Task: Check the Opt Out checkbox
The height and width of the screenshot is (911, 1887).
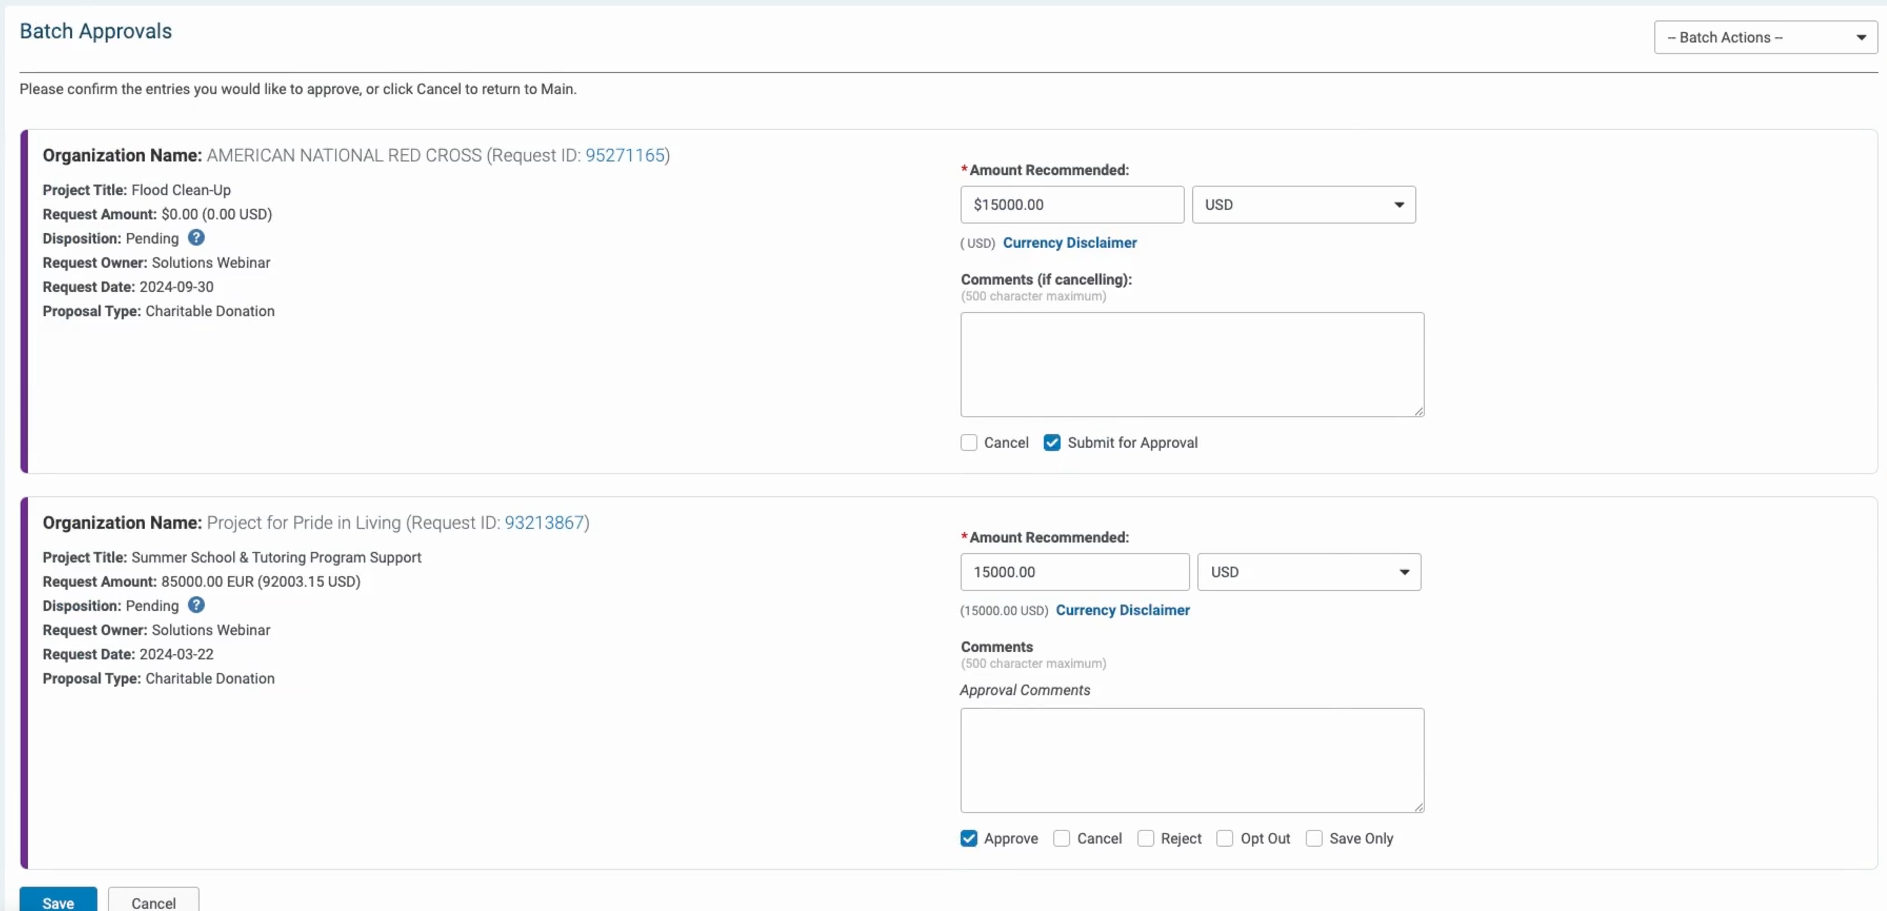Action: pyautogui.click(x=1225, y=839)
